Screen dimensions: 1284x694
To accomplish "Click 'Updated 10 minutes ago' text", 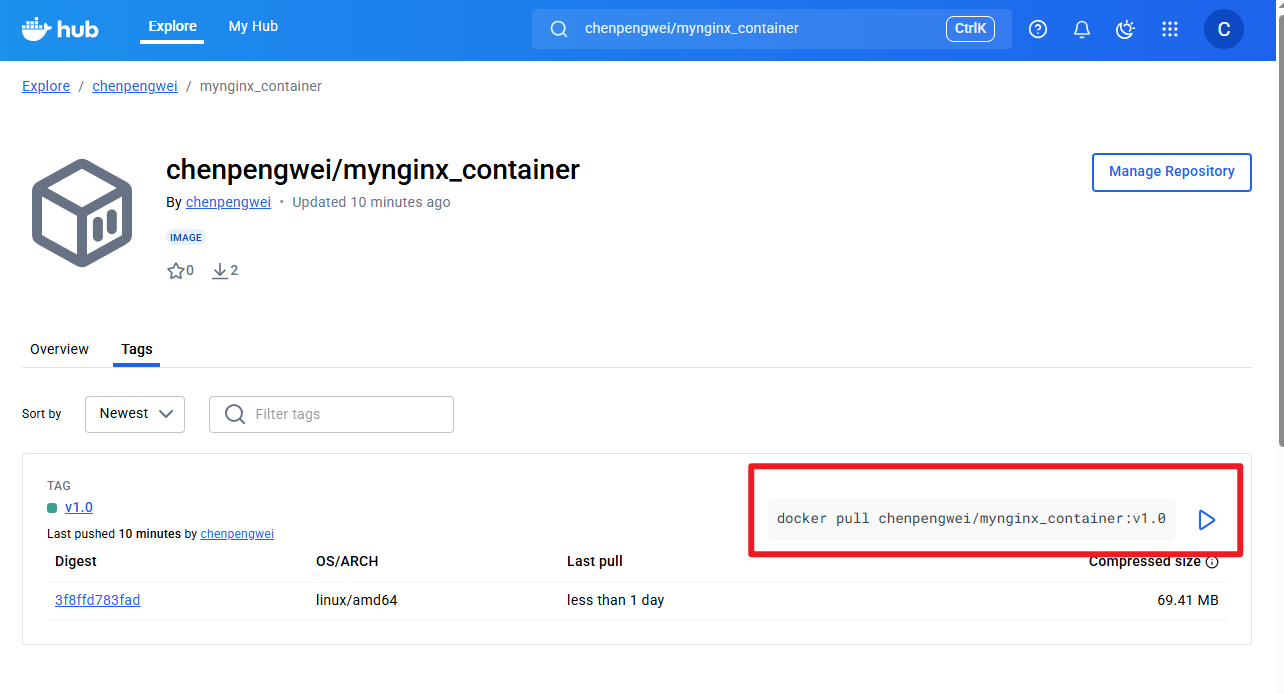I will pyautogui.click(x=371, y=202).
